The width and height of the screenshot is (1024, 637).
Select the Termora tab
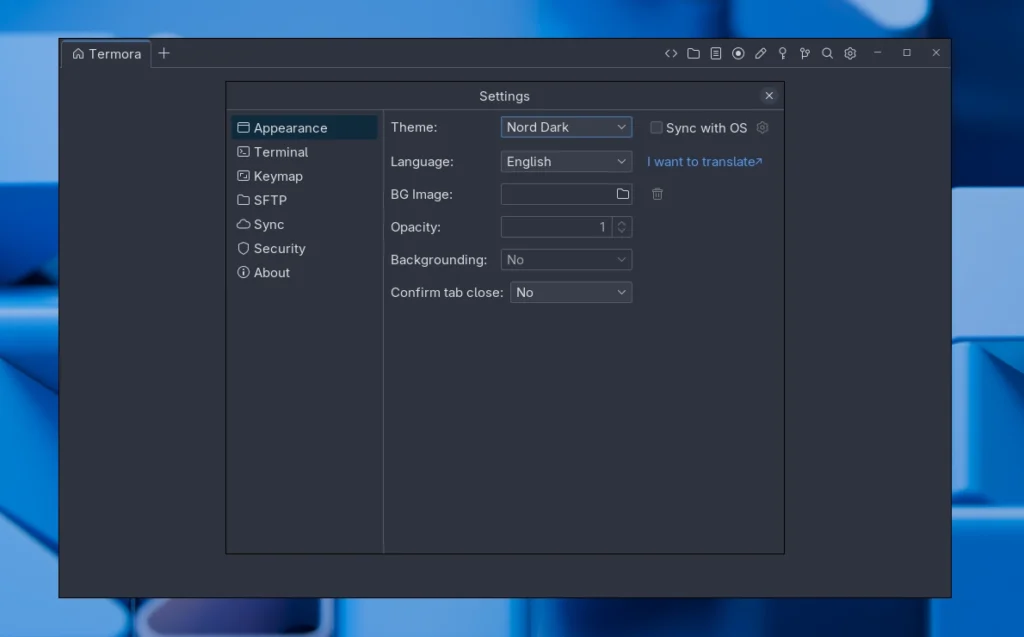click(x=106, y=54)
